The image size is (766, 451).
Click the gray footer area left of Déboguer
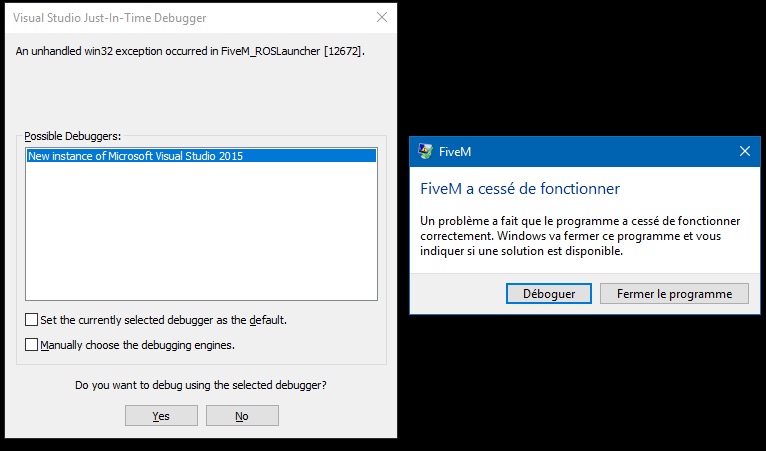tap(458, 294)
